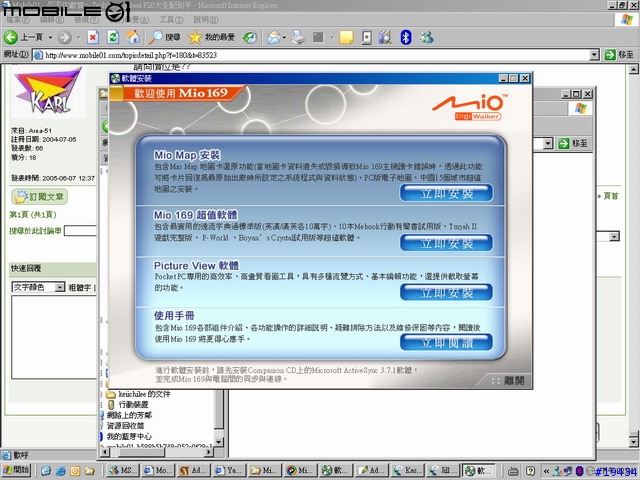
Task: Click the mobile device toolbar icon
Action: click(367, 38)
